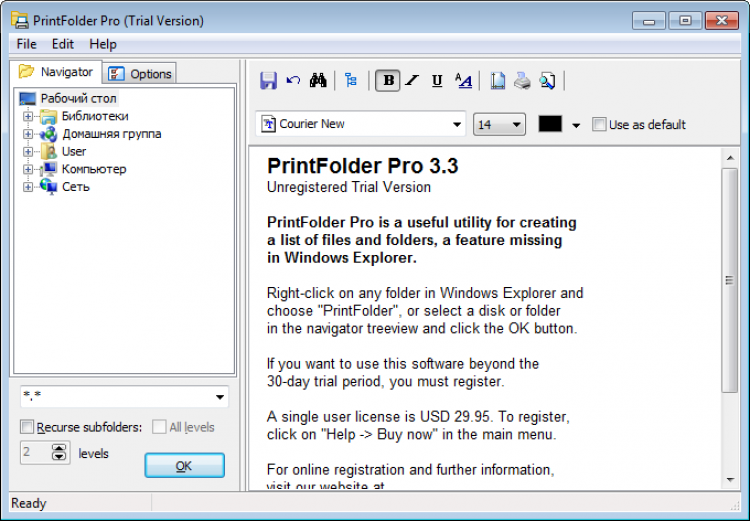Select Библиотеки in the tree
Image resolution: width=750 pixels, height=521 pixels.
[x=95, y=116]
